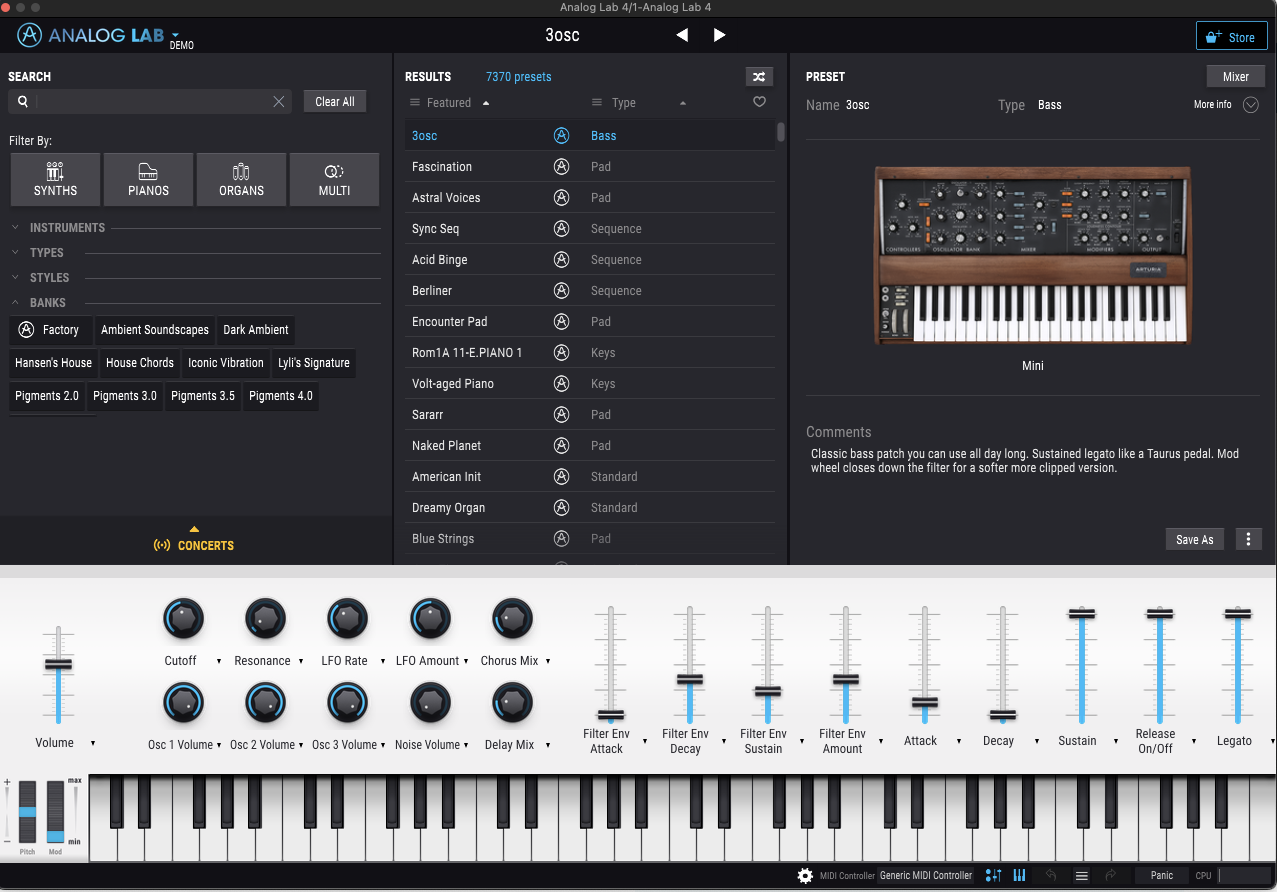This screenshot has height=892, width=1277.
Task: Turn the Cutoff knob
Action: (183, 620)
